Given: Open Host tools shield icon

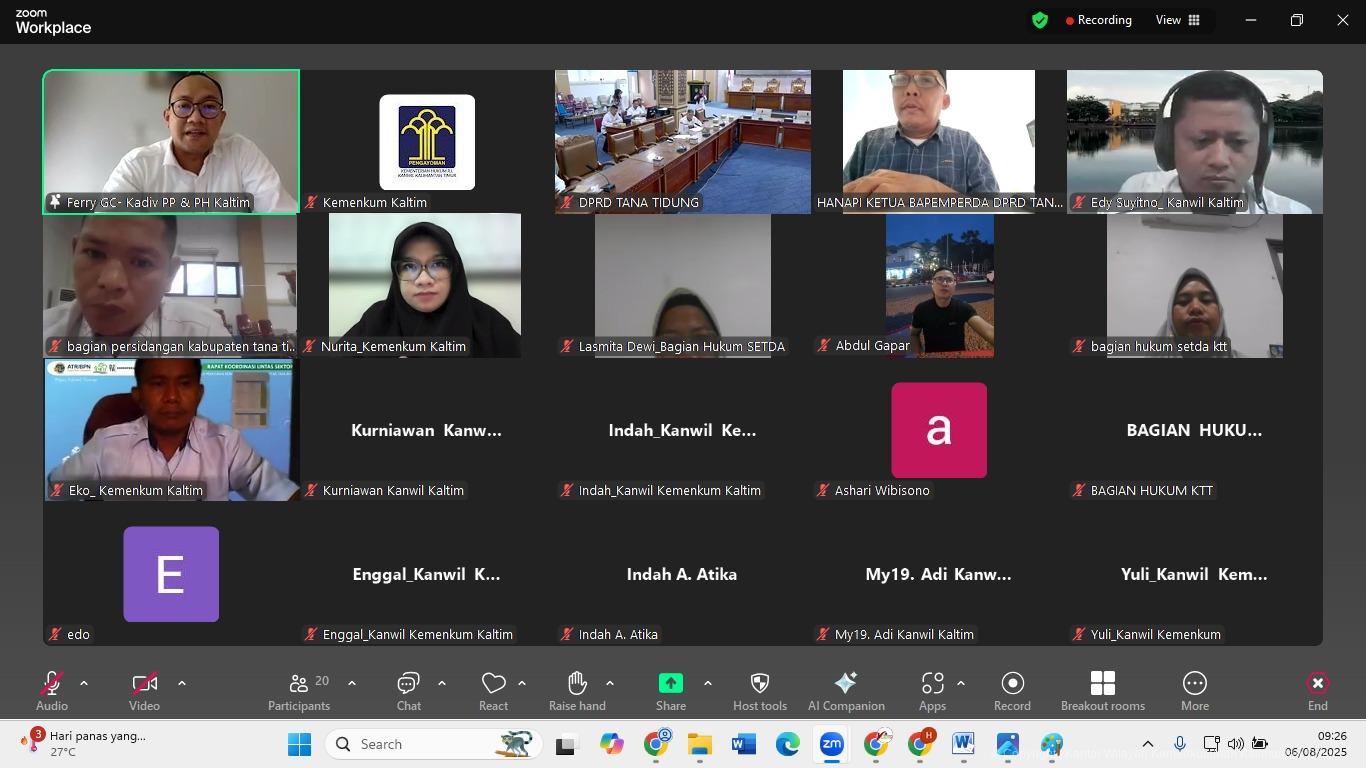Looking at the screenshot, I should coord(760,683).
